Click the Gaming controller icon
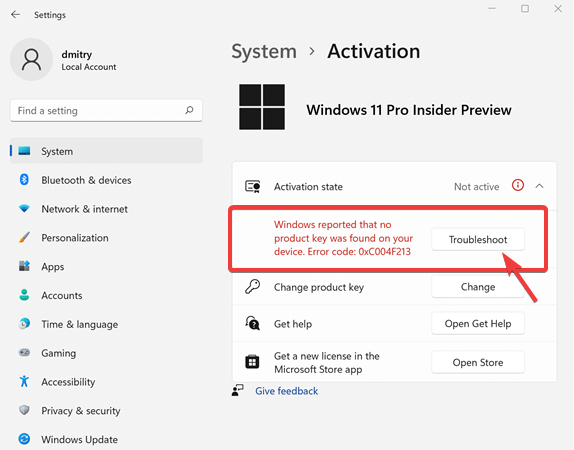This screenshot has width=574, height=450. (x=24, y=353)
